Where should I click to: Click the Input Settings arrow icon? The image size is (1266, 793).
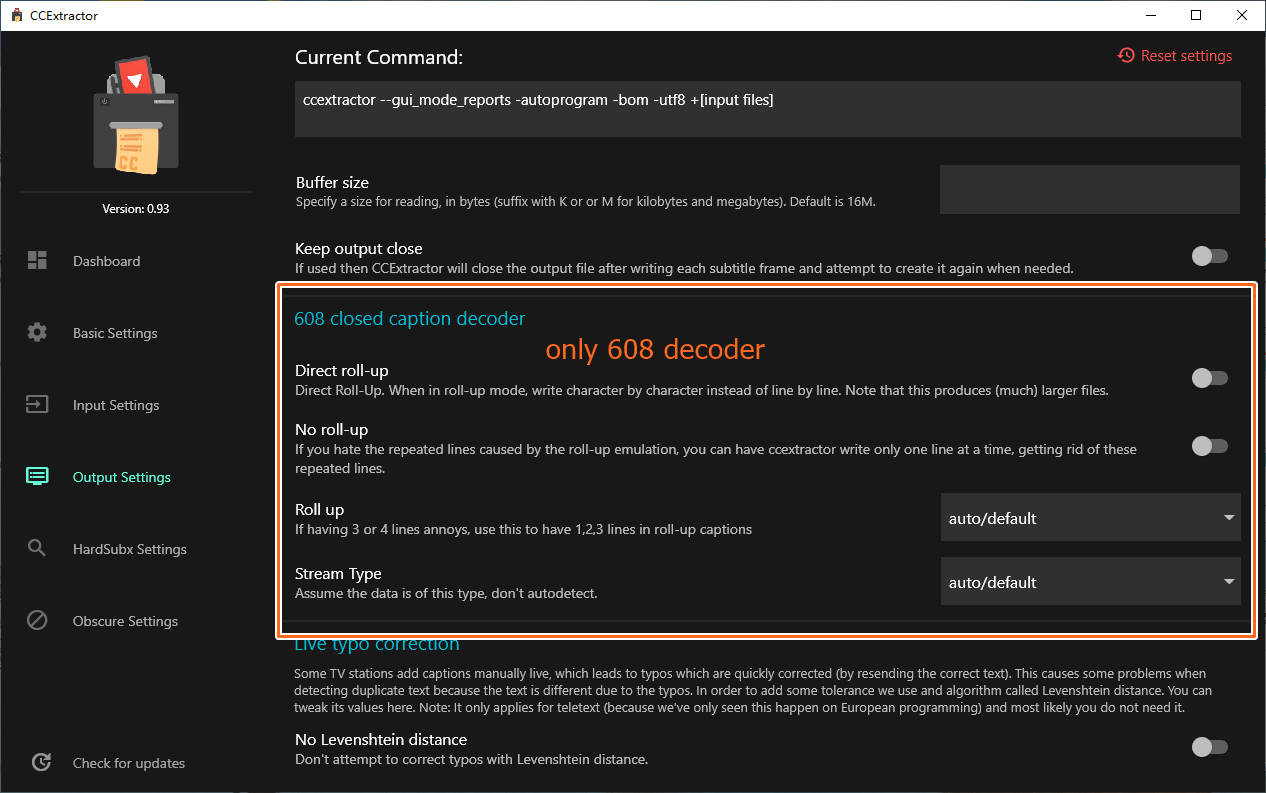[x=37, y=405]
